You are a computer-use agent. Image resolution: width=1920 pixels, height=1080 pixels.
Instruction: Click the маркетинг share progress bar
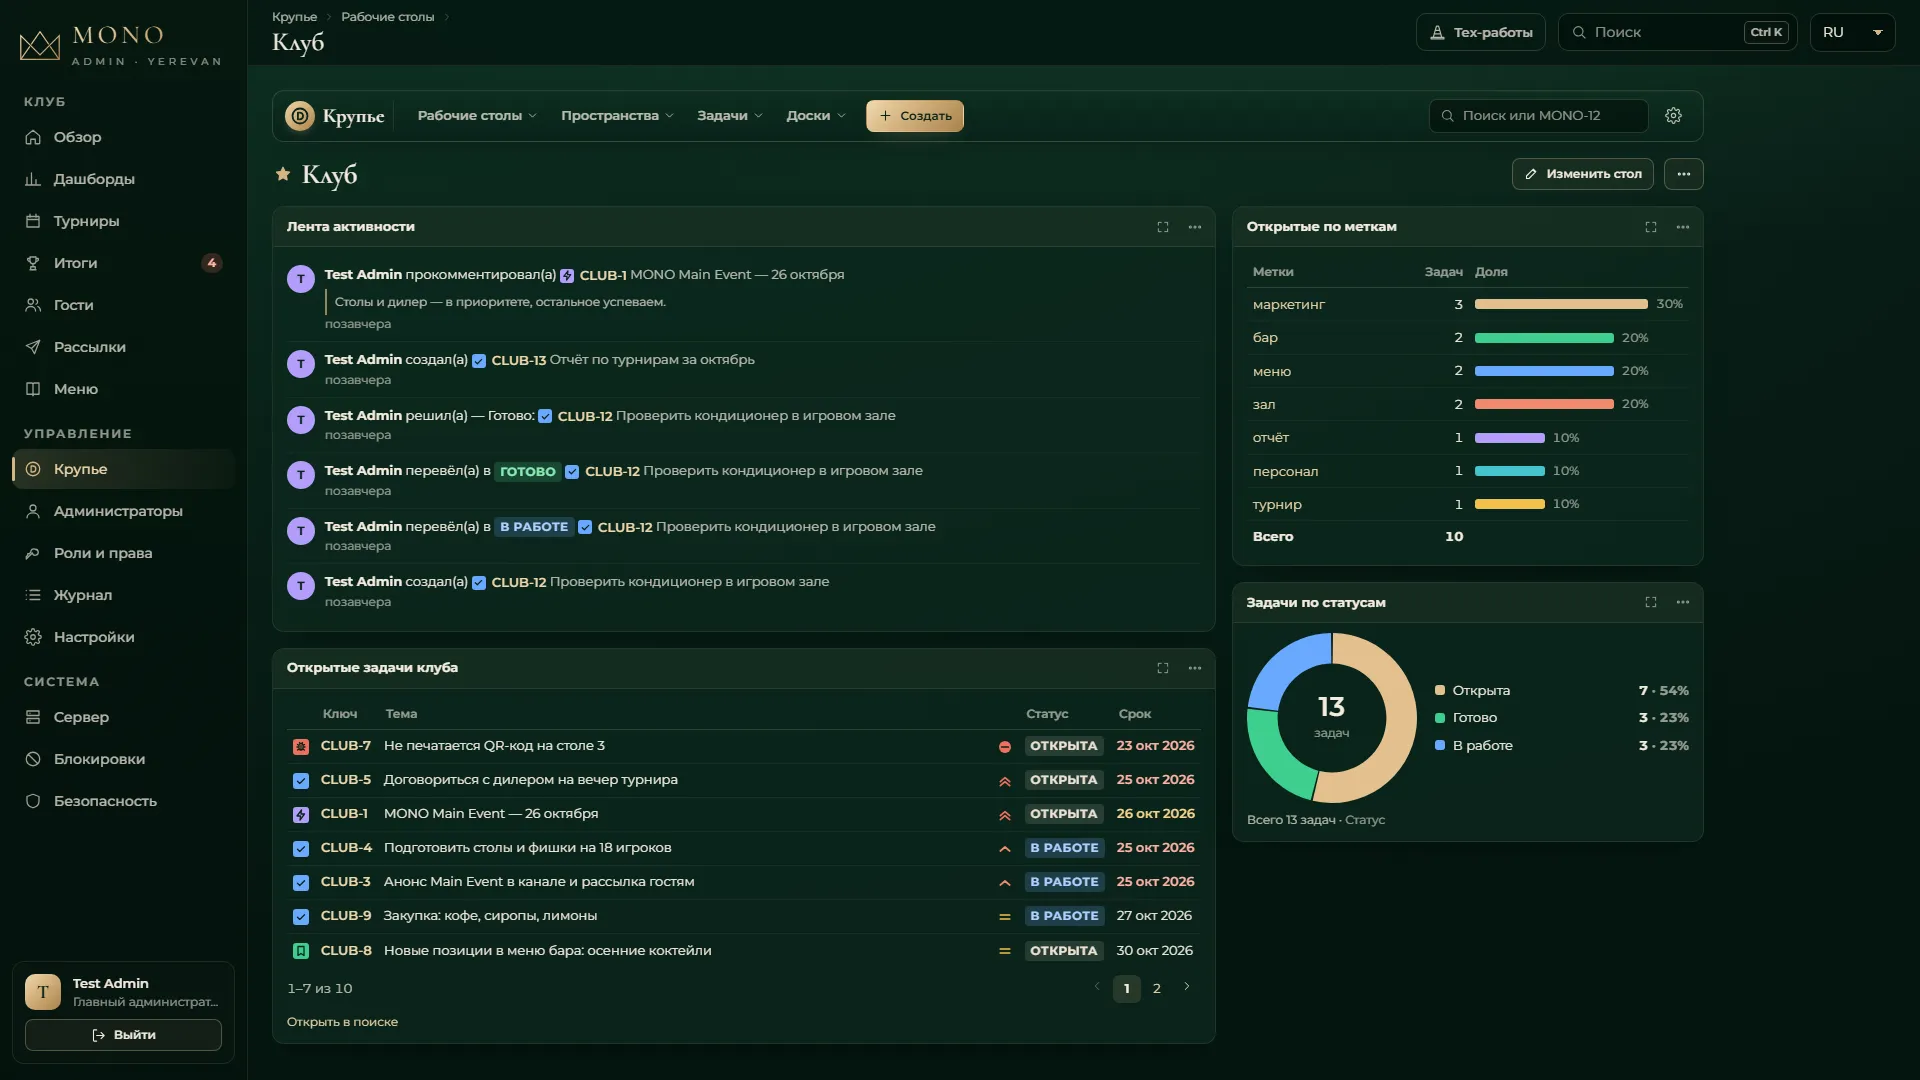click(1561, 304)
